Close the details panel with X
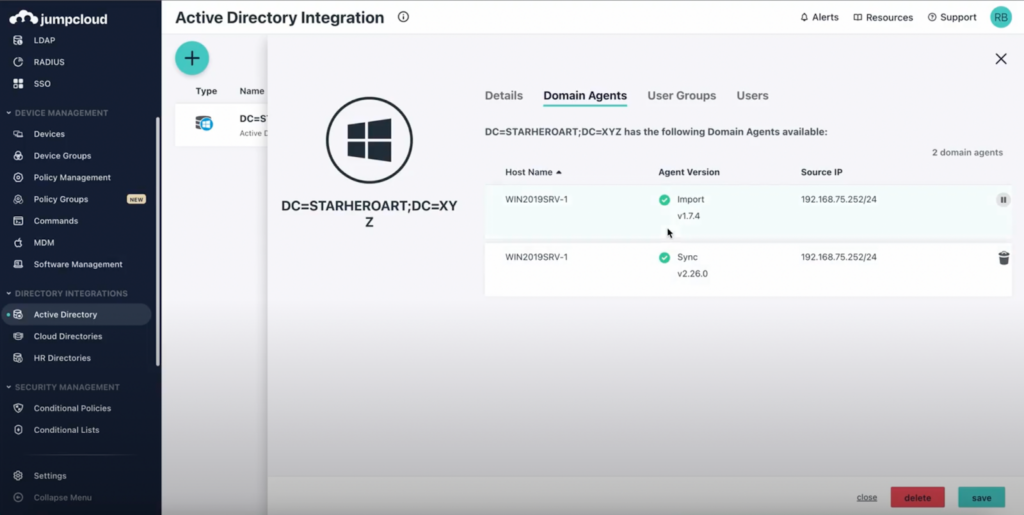Image resolution: width=1024 pixels, height=515 pixels. [x=1001, y=59]
